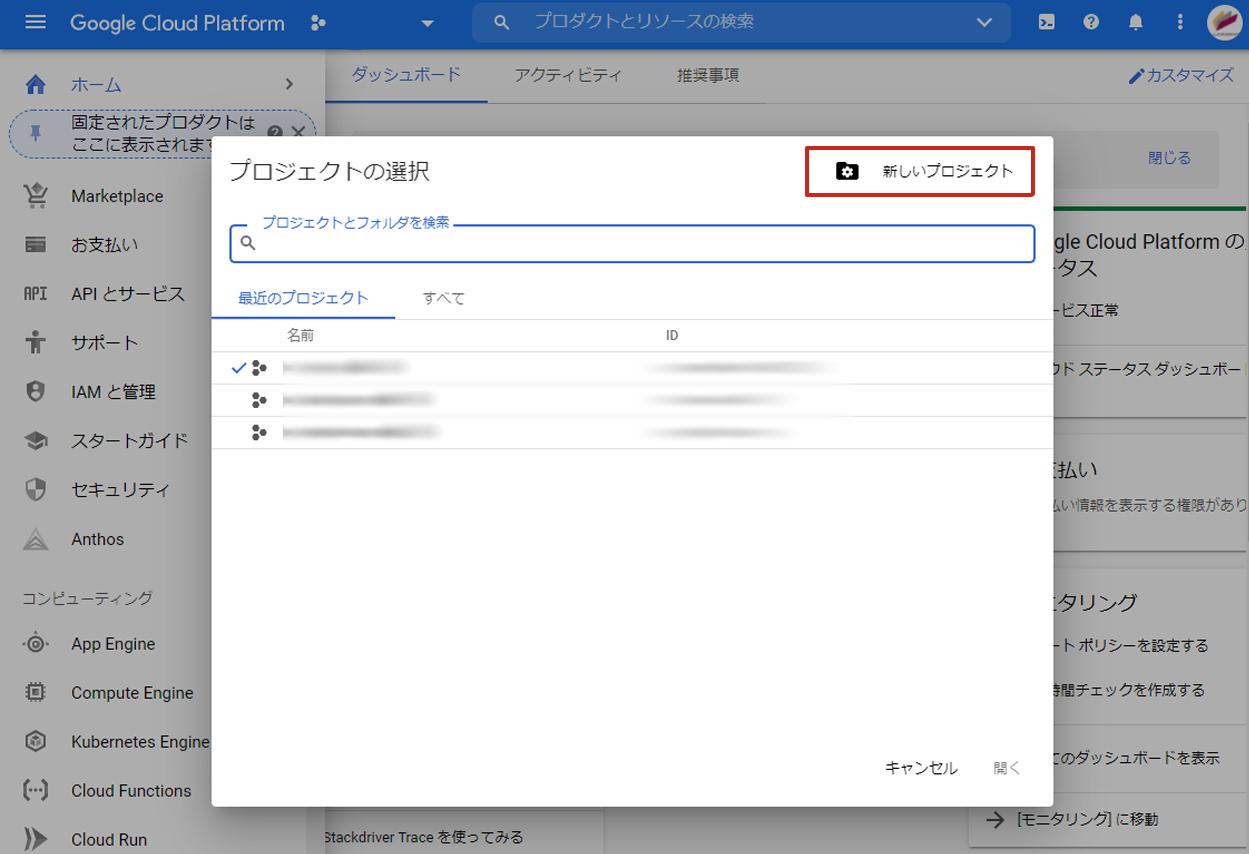Open the three-dot settings menu in header

coord(1180,23)
